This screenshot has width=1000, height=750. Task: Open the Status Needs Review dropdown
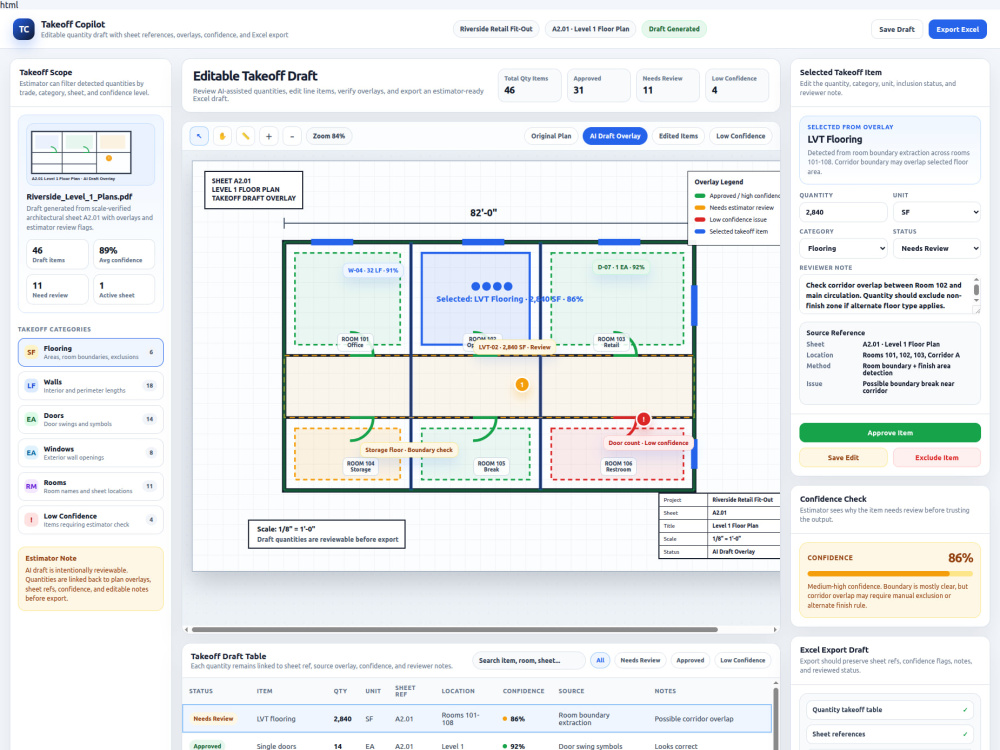[936, 249]
